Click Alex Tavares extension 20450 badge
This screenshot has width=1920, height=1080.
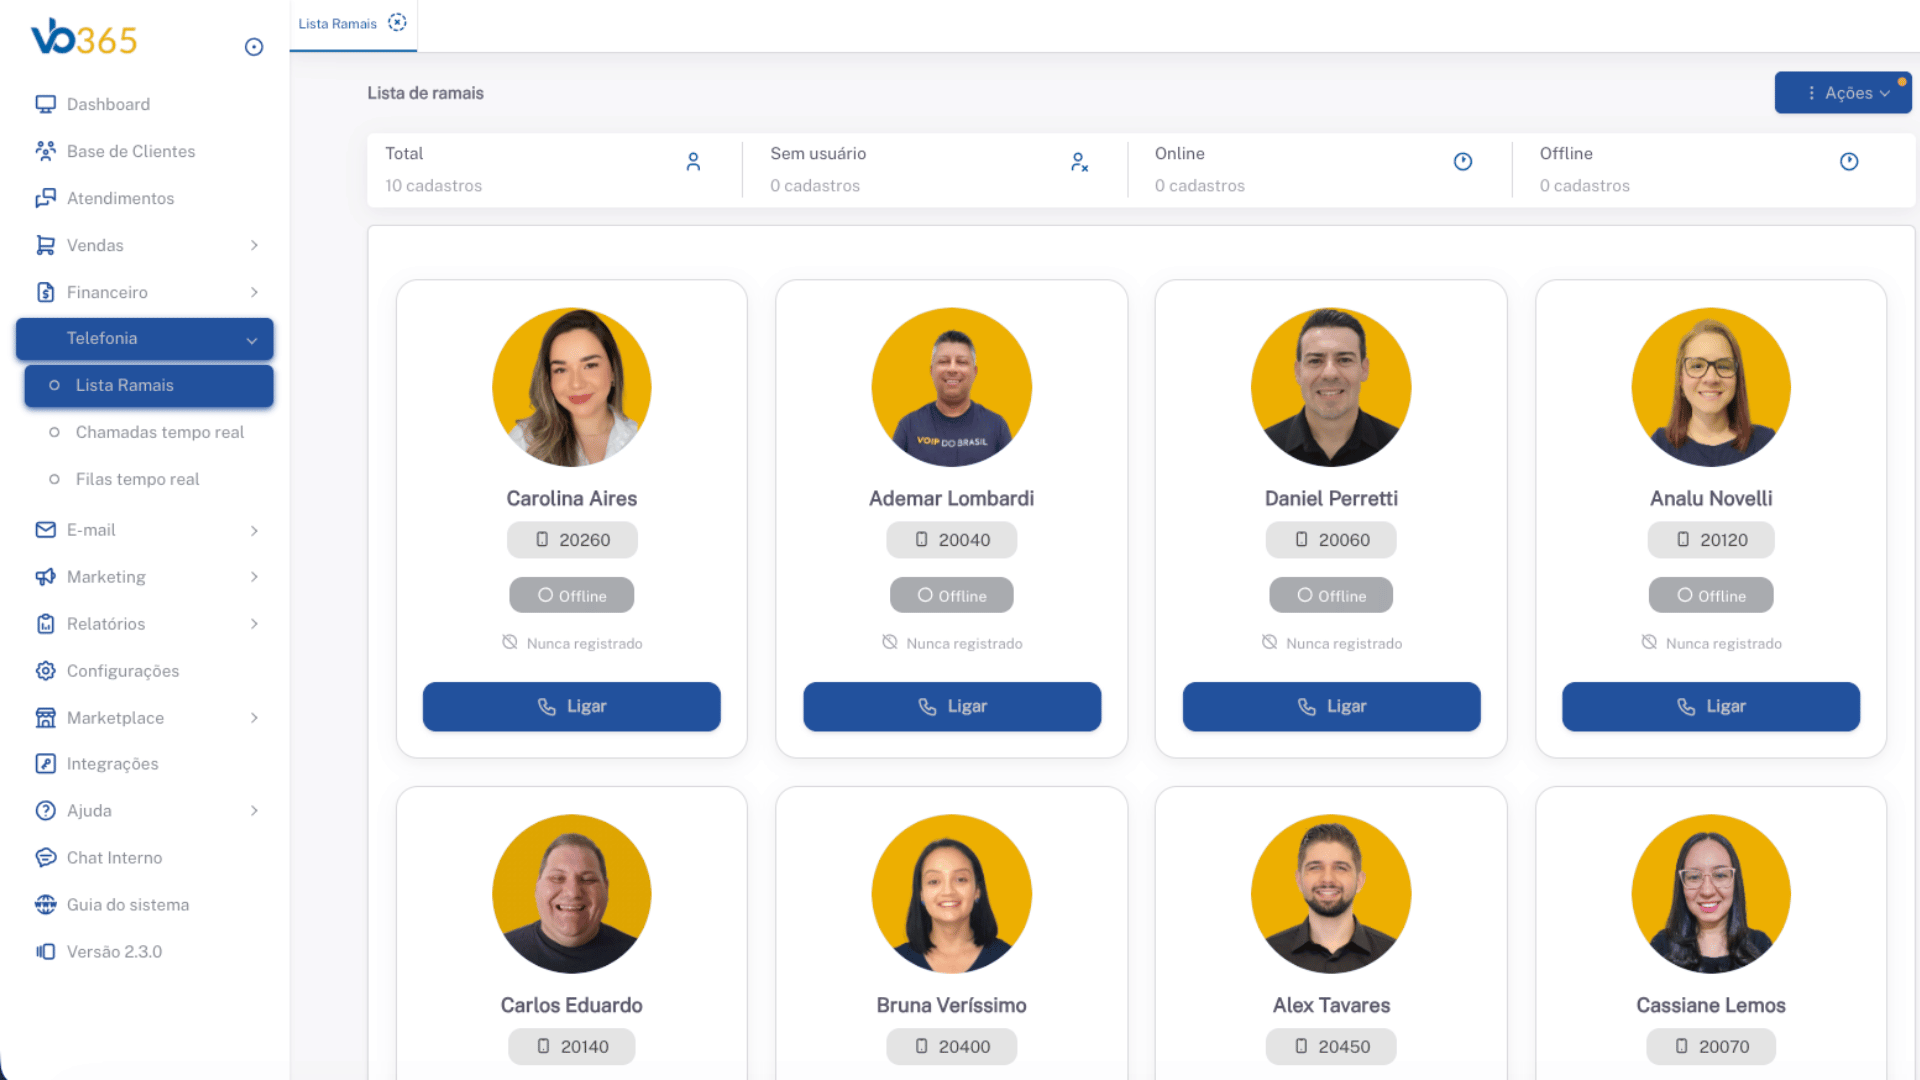[x=1331, y=1047]
